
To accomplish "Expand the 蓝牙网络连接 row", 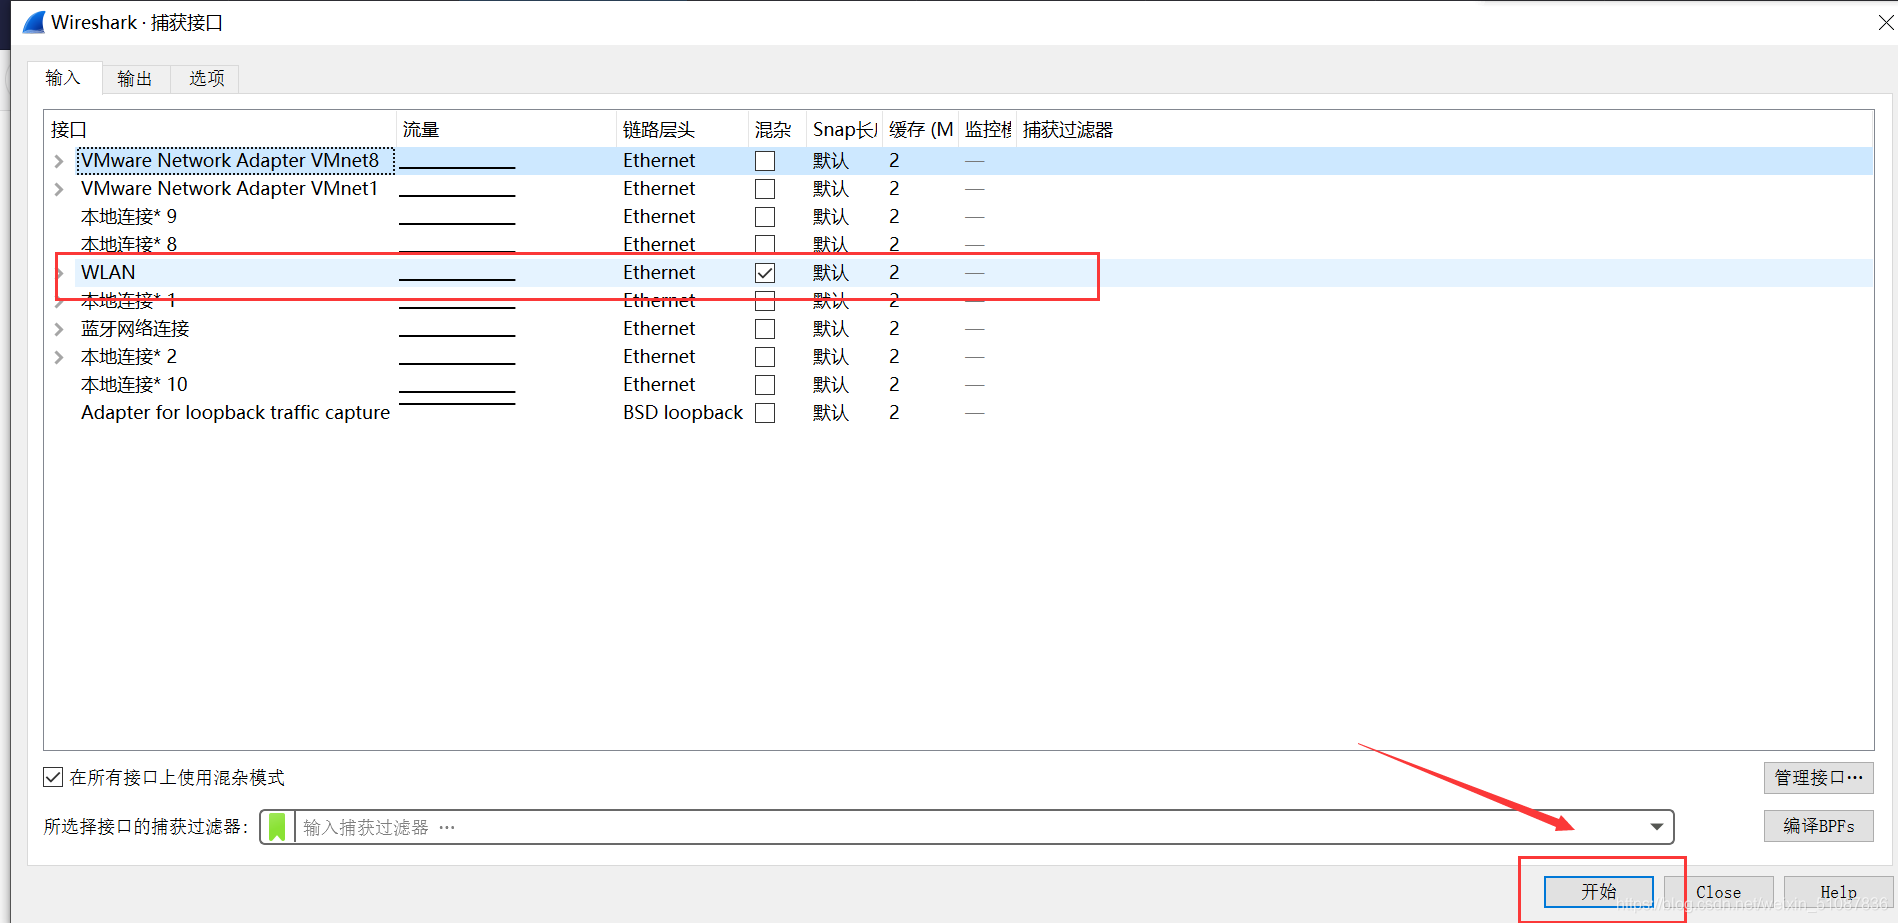I will (x=59, y=329).
